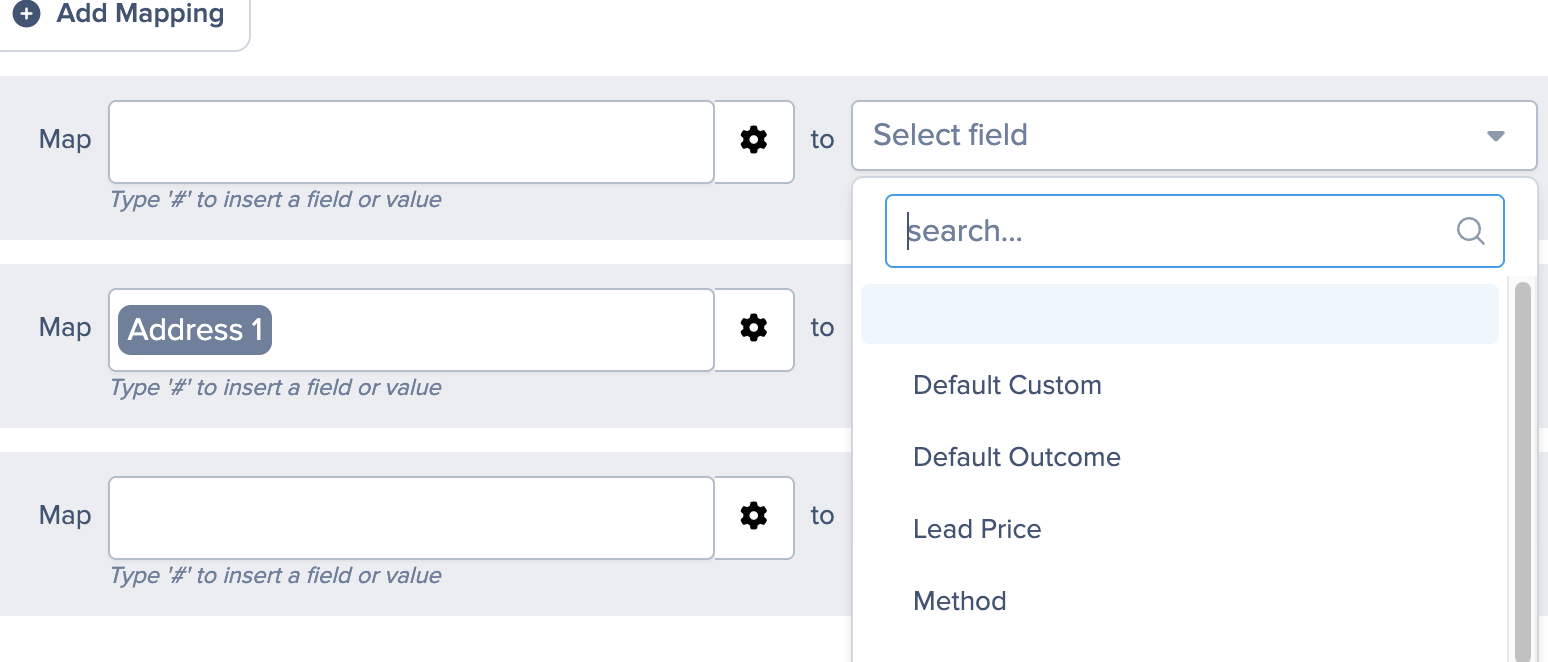Select the blank highlighted dropdown option
1548x662 pixels.
[1179, 314]
